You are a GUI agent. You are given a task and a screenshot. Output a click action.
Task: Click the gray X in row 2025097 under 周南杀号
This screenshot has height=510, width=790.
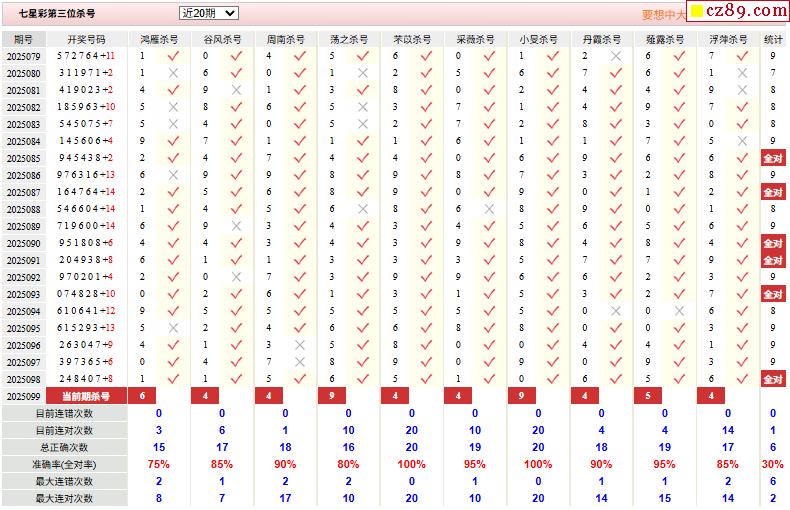tap(300, 362)
